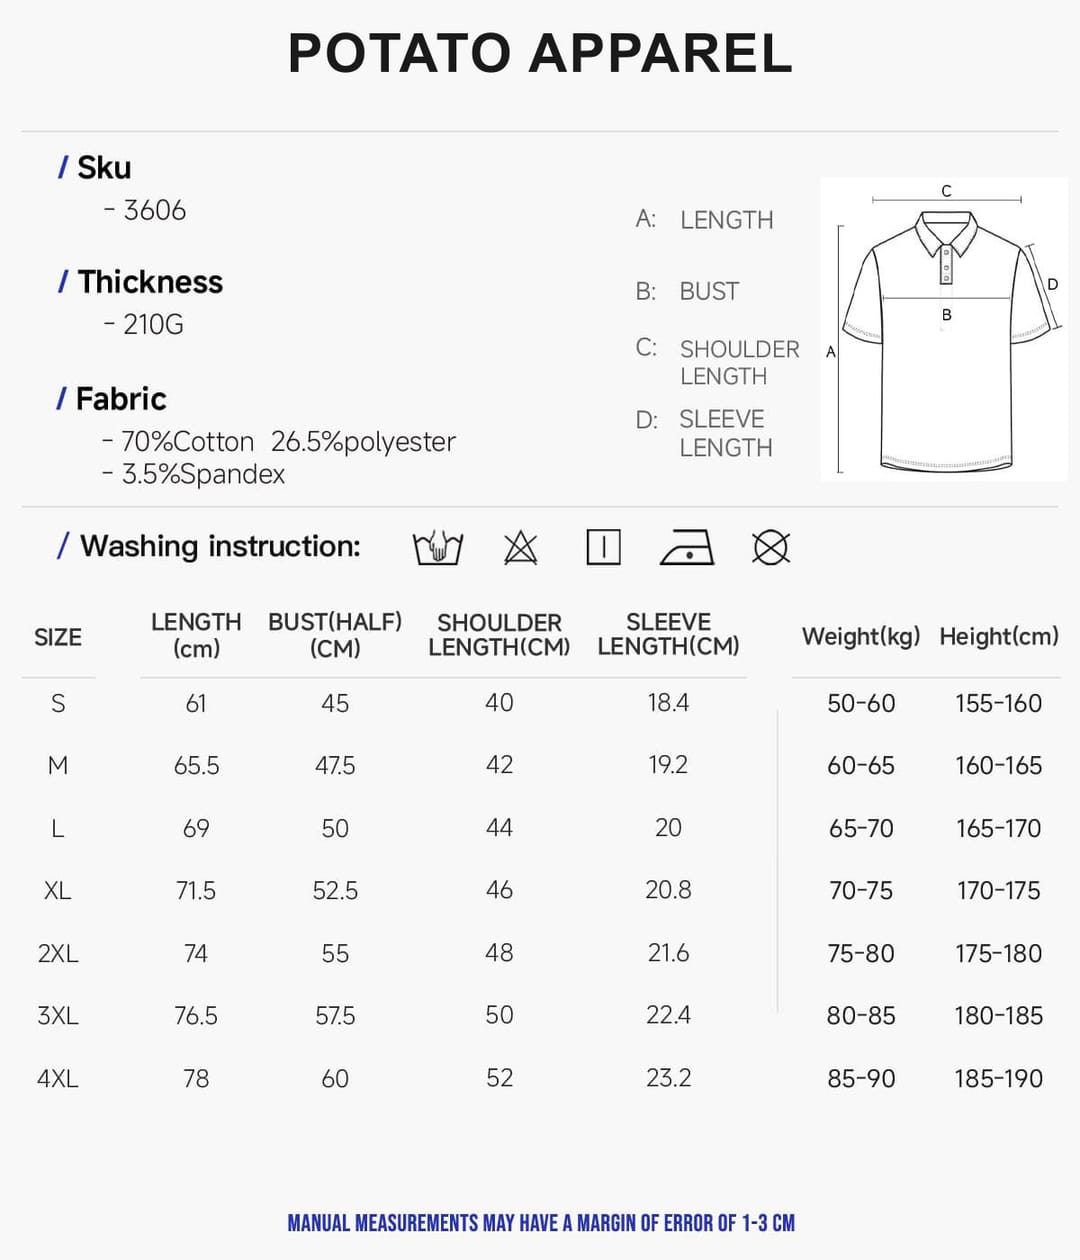Viewport: 1080px width, 1260px height.
Task: Click the Sku number 3606
Action: (x=154, y=210)
